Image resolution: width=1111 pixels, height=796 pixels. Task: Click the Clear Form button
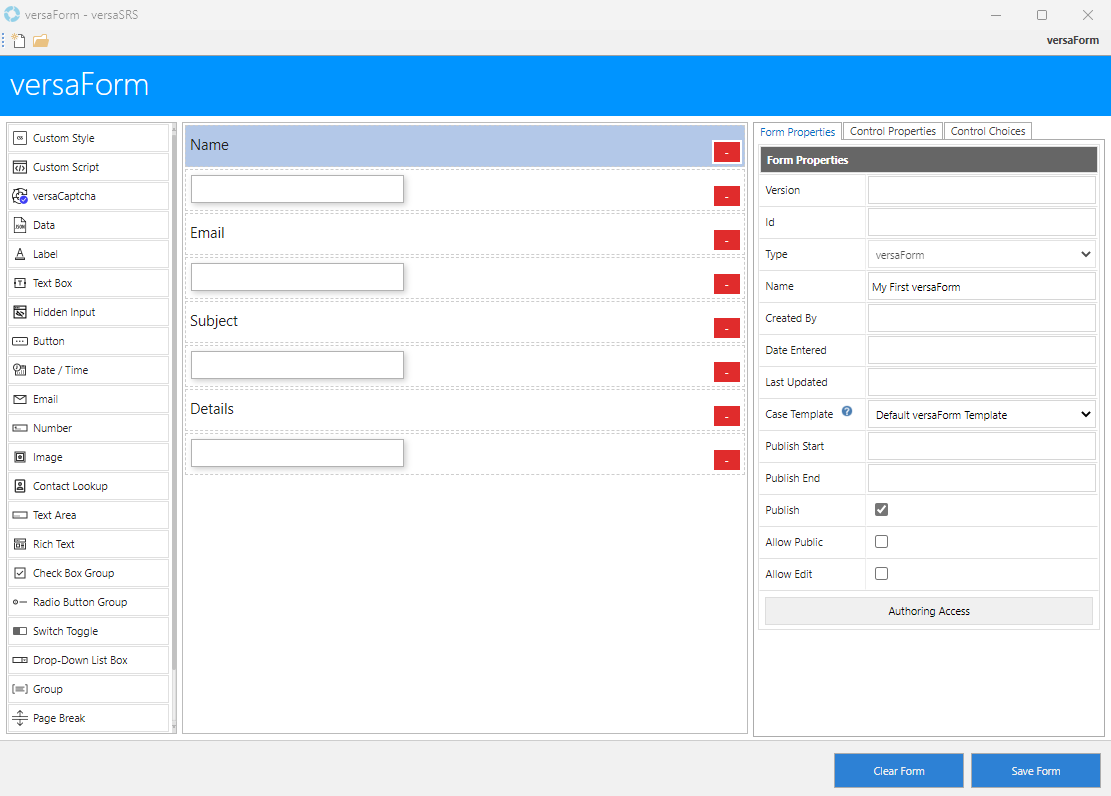tap(898, 770)
